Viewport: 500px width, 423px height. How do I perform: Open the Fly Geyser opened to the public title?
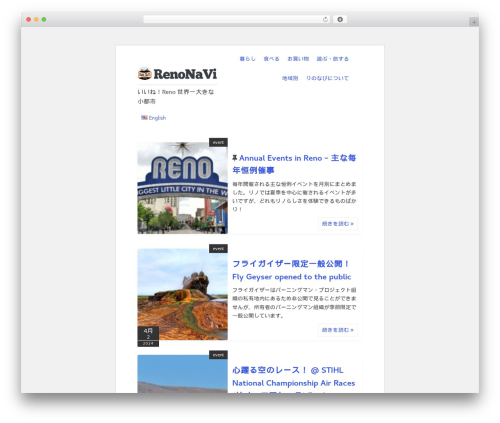coord(292,270)
